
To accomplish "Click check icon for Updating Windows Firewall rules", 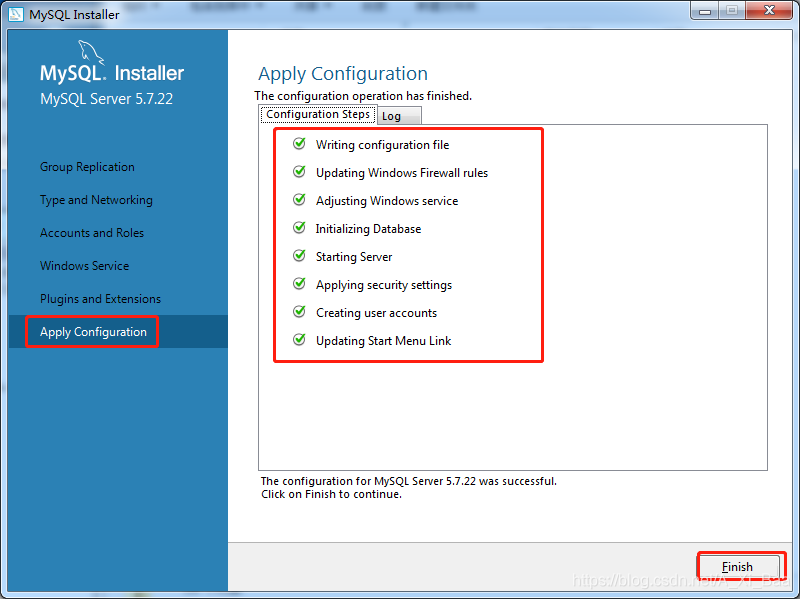I will coord(299,172).
